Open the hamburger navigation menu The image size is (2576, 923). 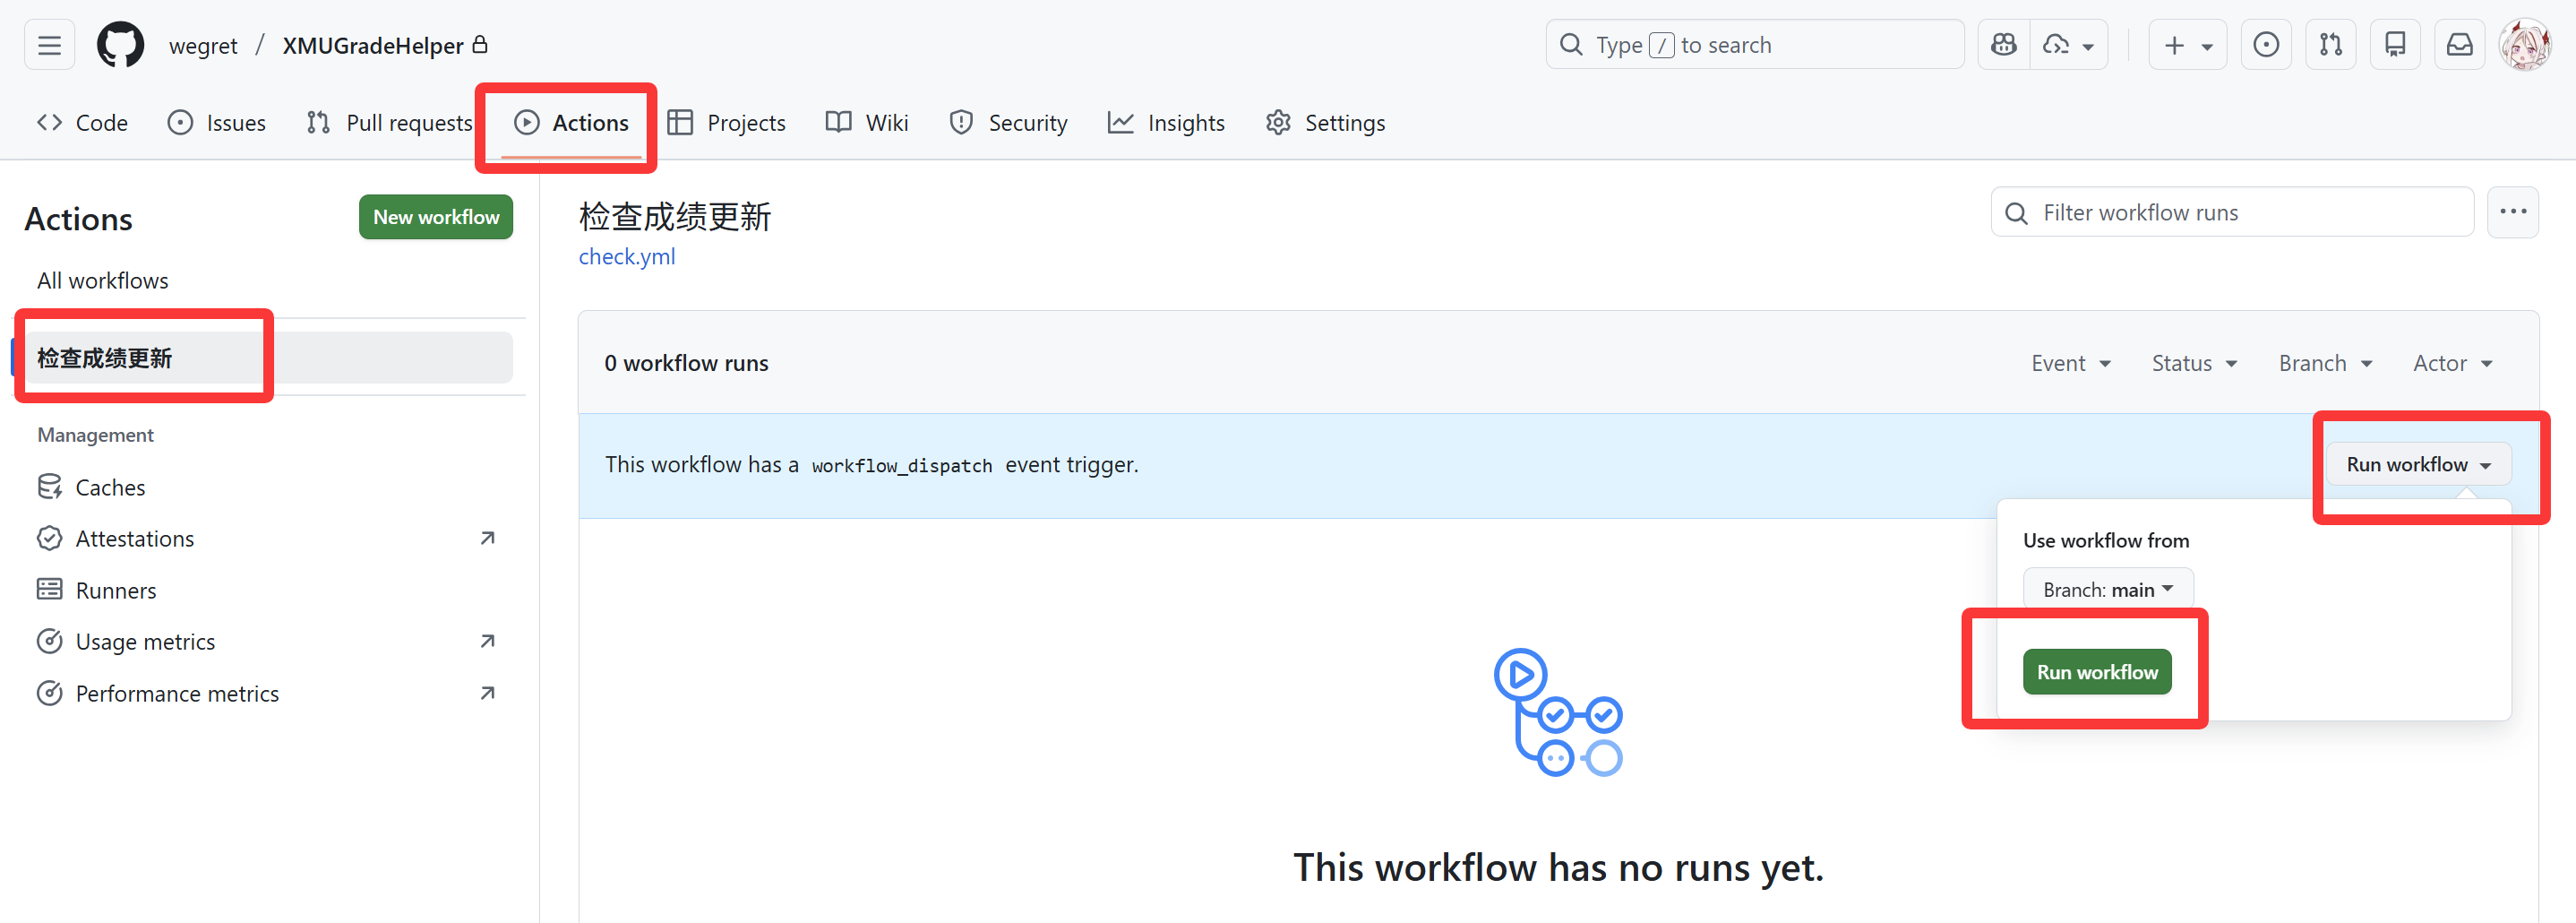pyautogui.click(x=49, y=45)
